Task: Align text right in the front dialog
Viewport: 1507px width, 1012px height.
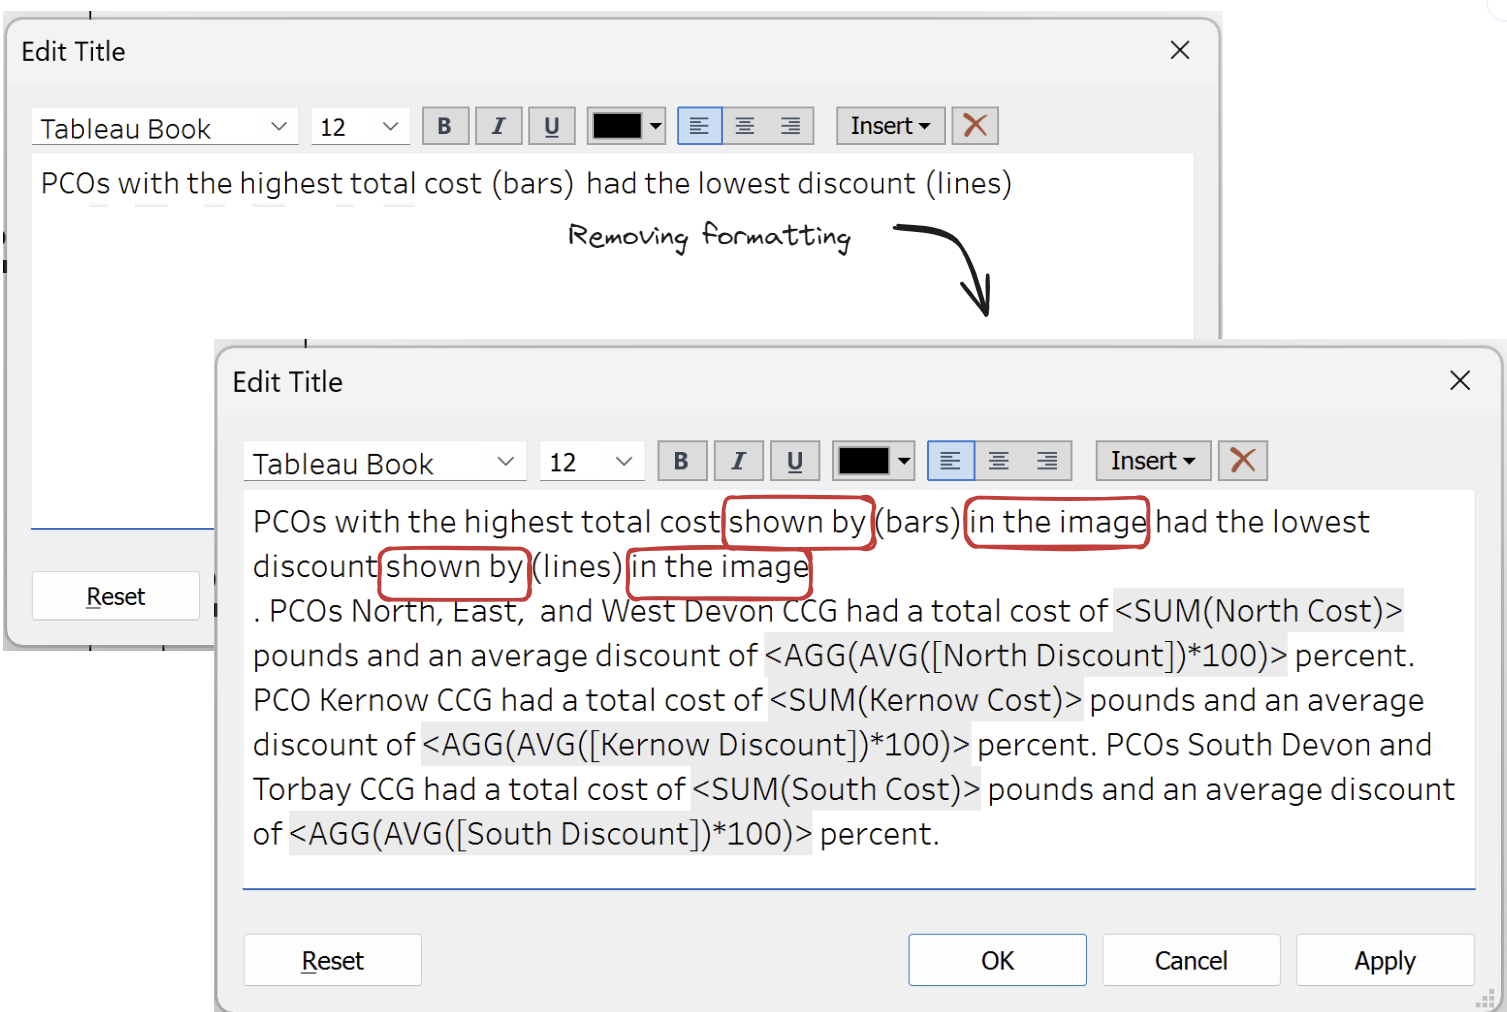Action: [x=1047, y=461]
